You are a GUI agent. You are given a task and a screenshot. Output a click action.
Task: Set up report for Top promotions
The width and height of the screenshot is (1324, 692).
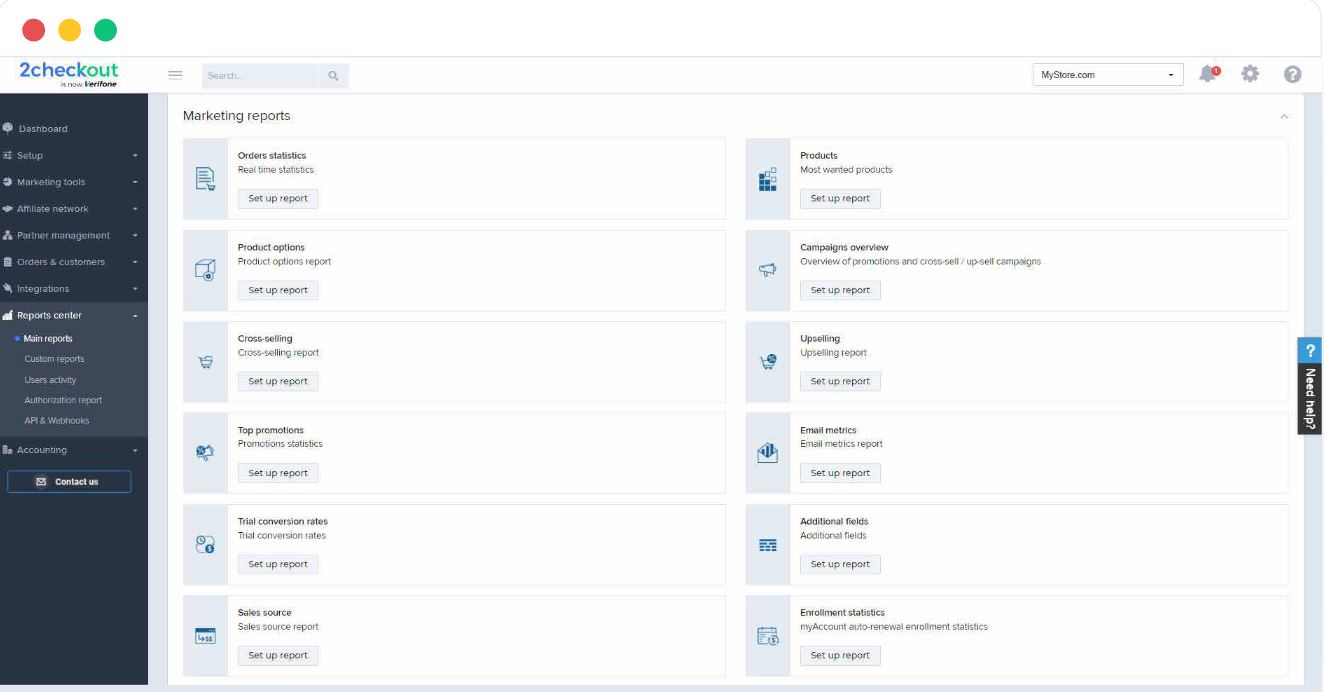pos(278,473)
